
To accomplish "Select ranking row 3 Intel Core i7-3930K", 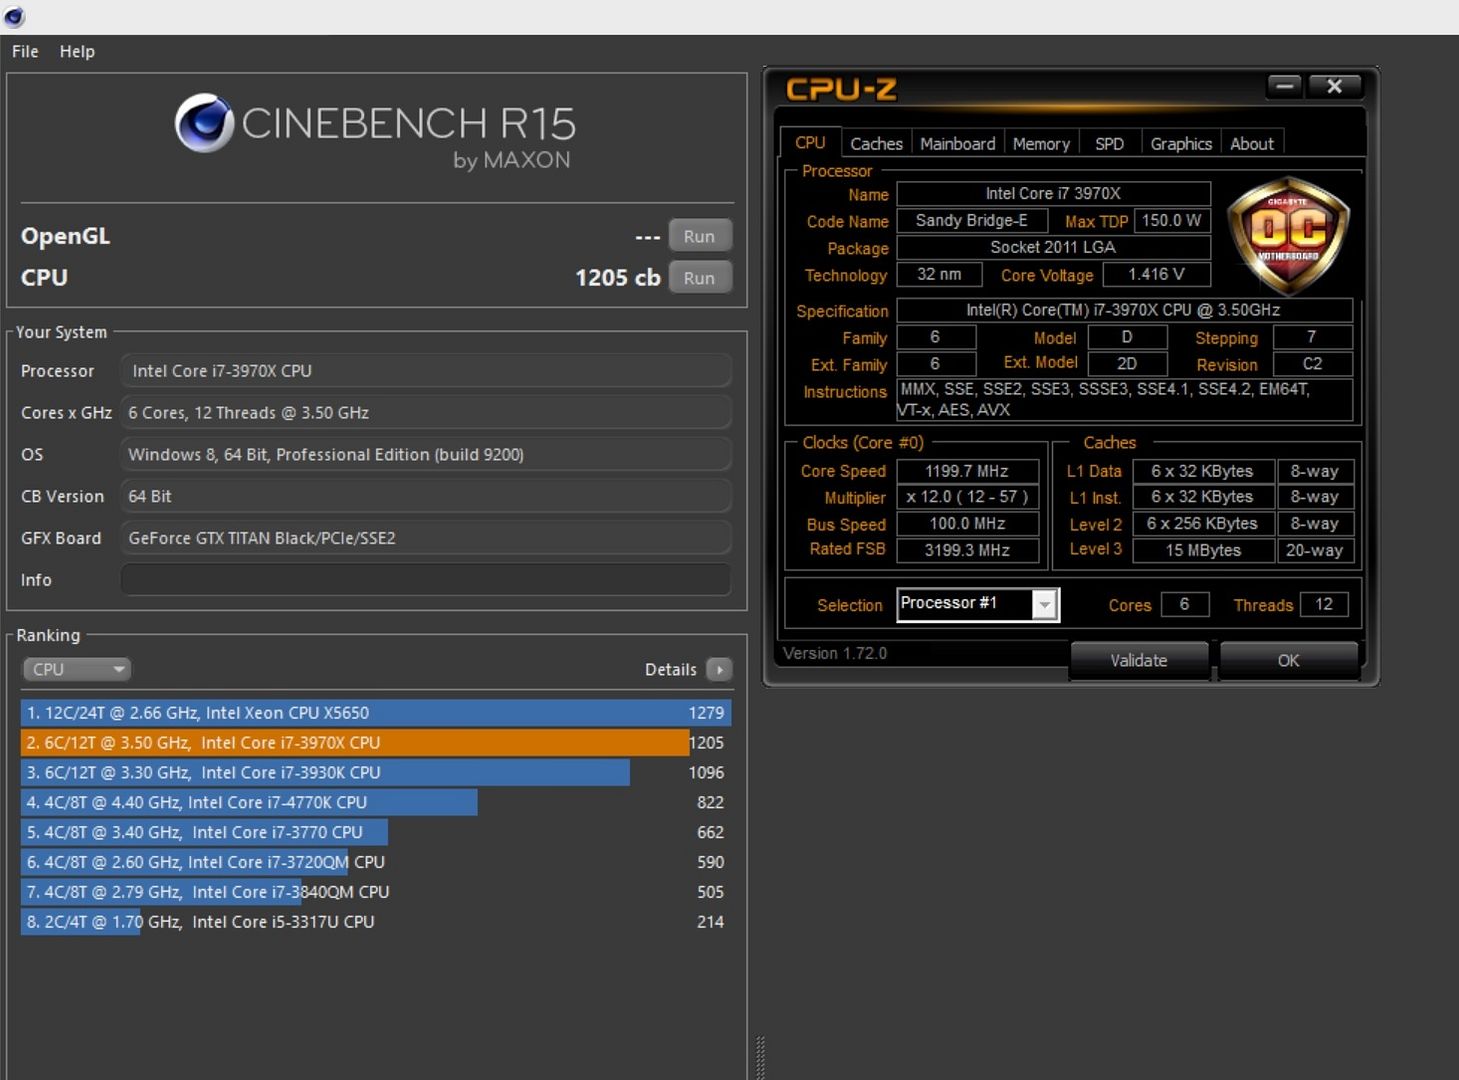I will point(376,773).
